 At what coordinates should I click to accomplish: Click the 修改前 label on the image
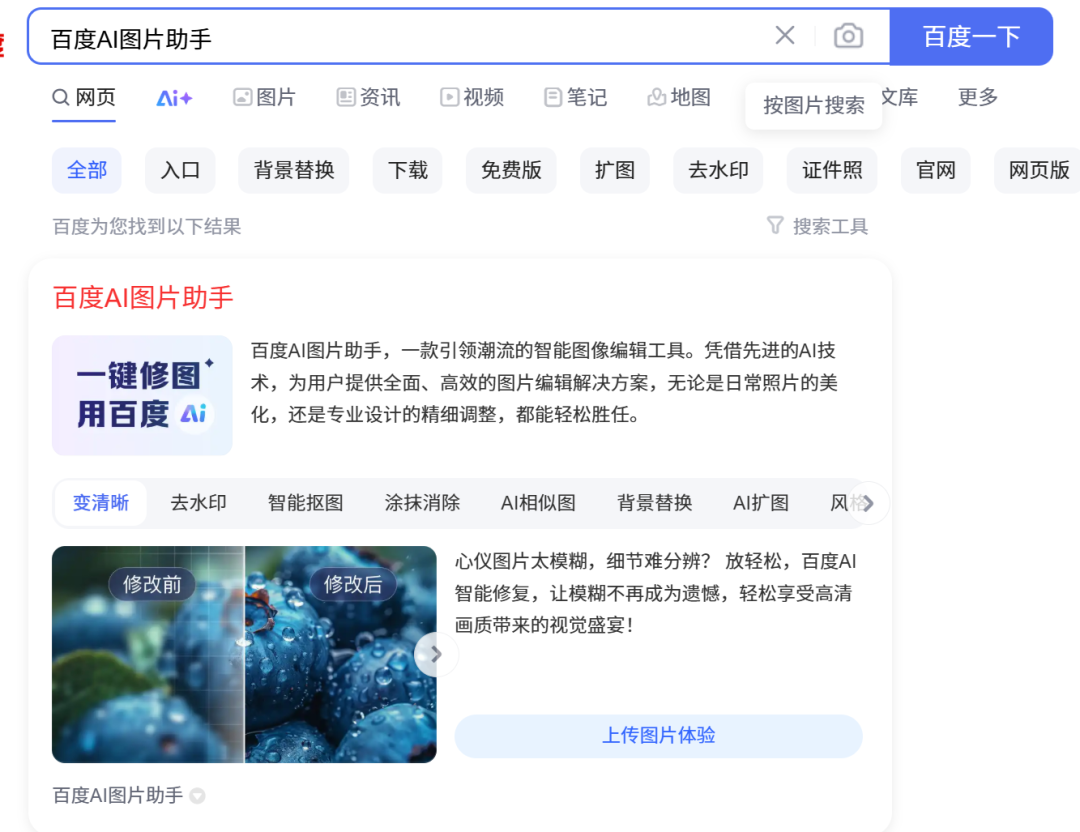152,585
